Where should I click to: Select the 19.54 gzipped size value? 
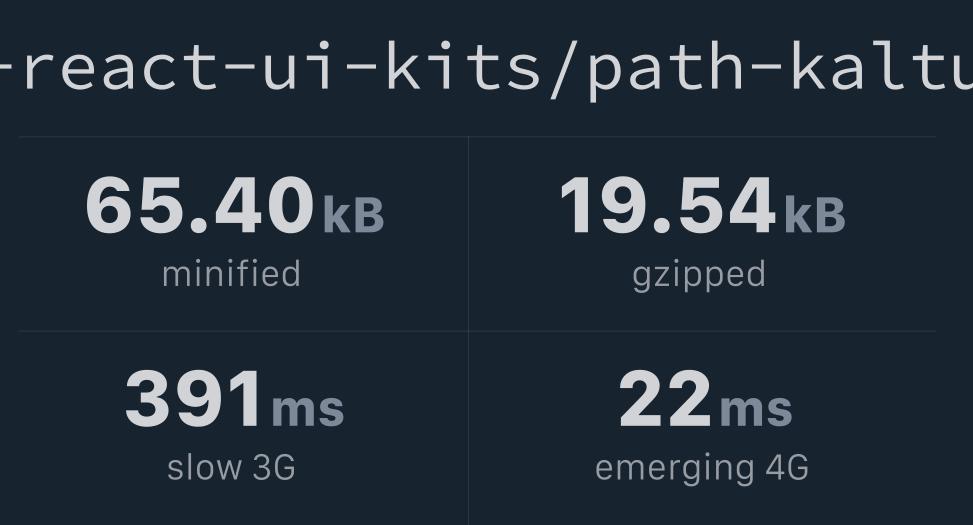point(667,204)
